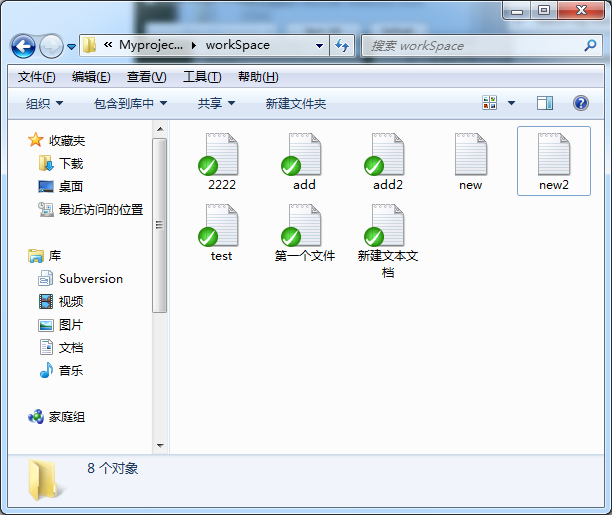Viewport: 612px width, 515px height.
Task: Click the 新建文件夹 button
Action: point(296,103)
